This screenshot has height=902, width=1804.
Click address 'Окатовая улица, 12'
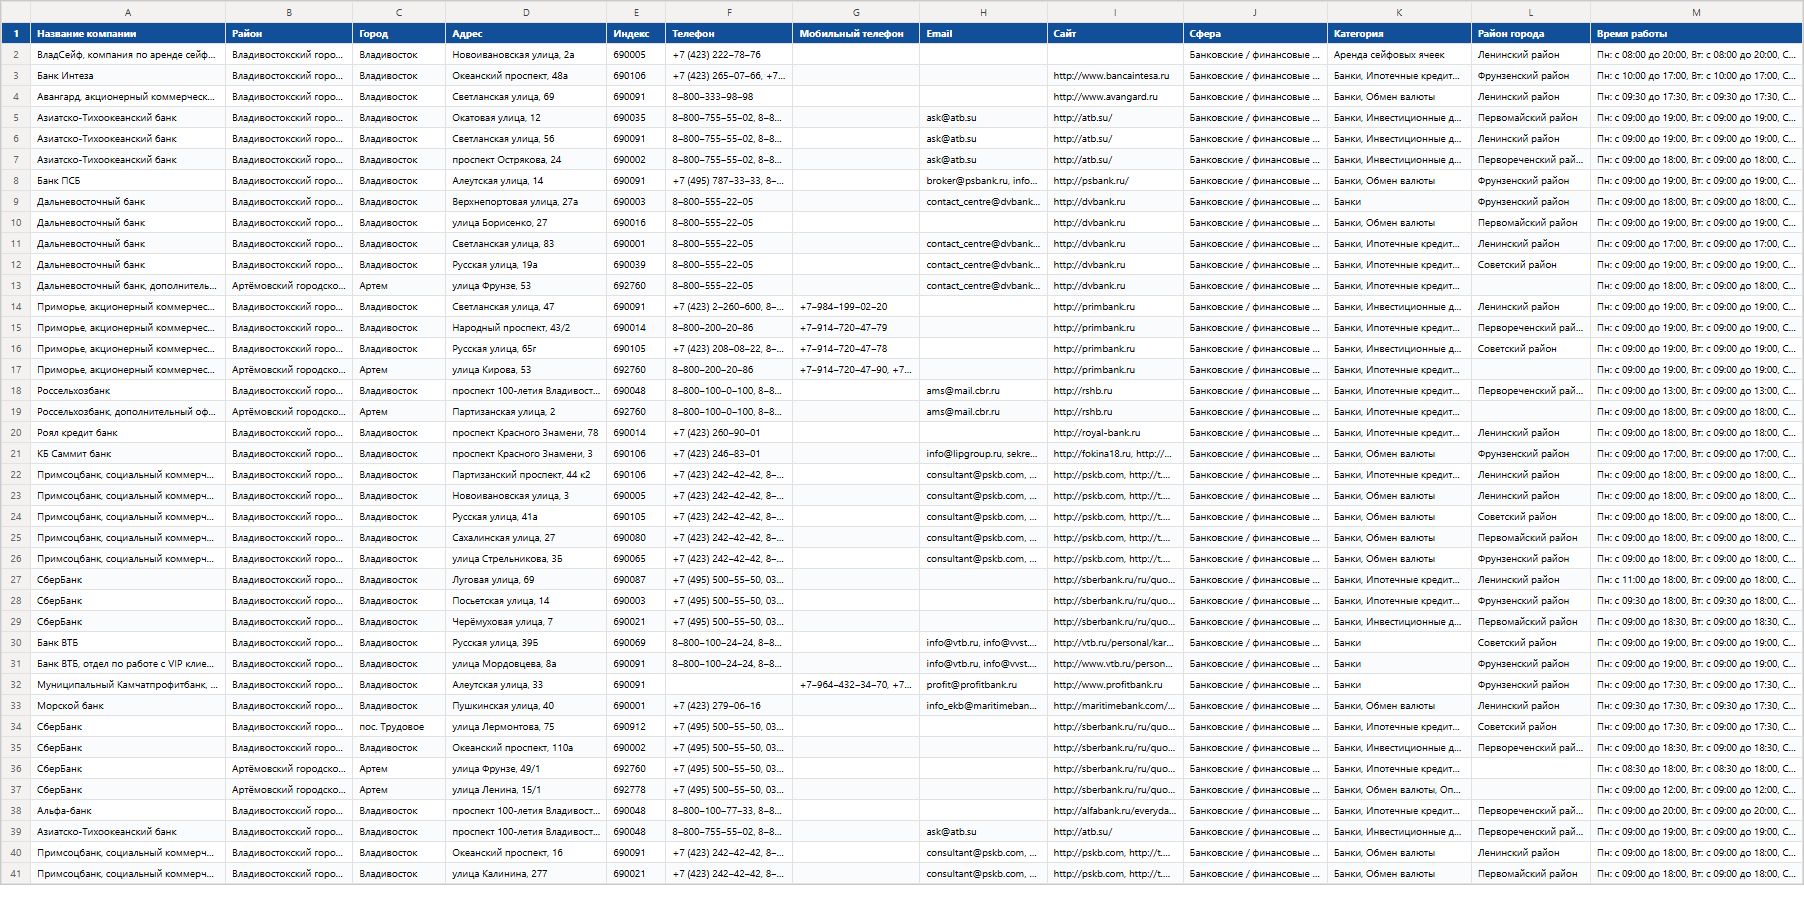[526, 118]
